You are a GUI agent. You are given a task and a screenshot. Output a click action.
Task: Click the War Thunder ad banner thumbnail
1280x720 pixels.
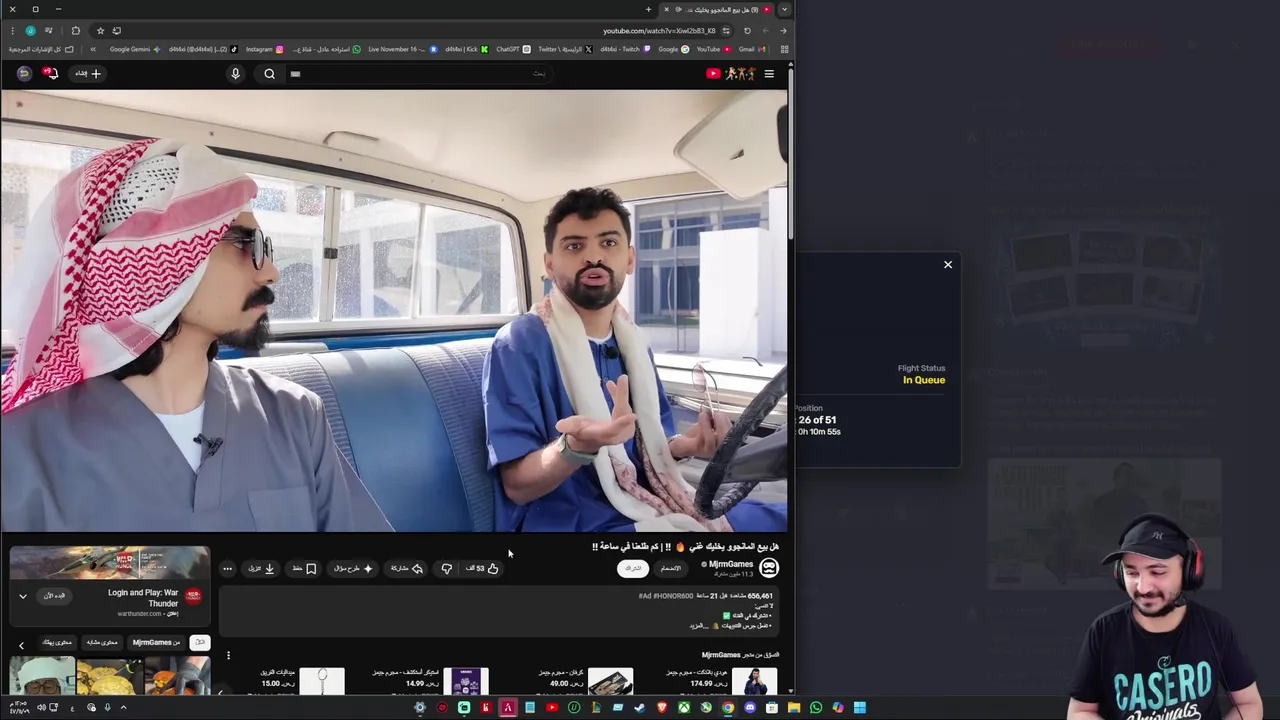(110, 563)
